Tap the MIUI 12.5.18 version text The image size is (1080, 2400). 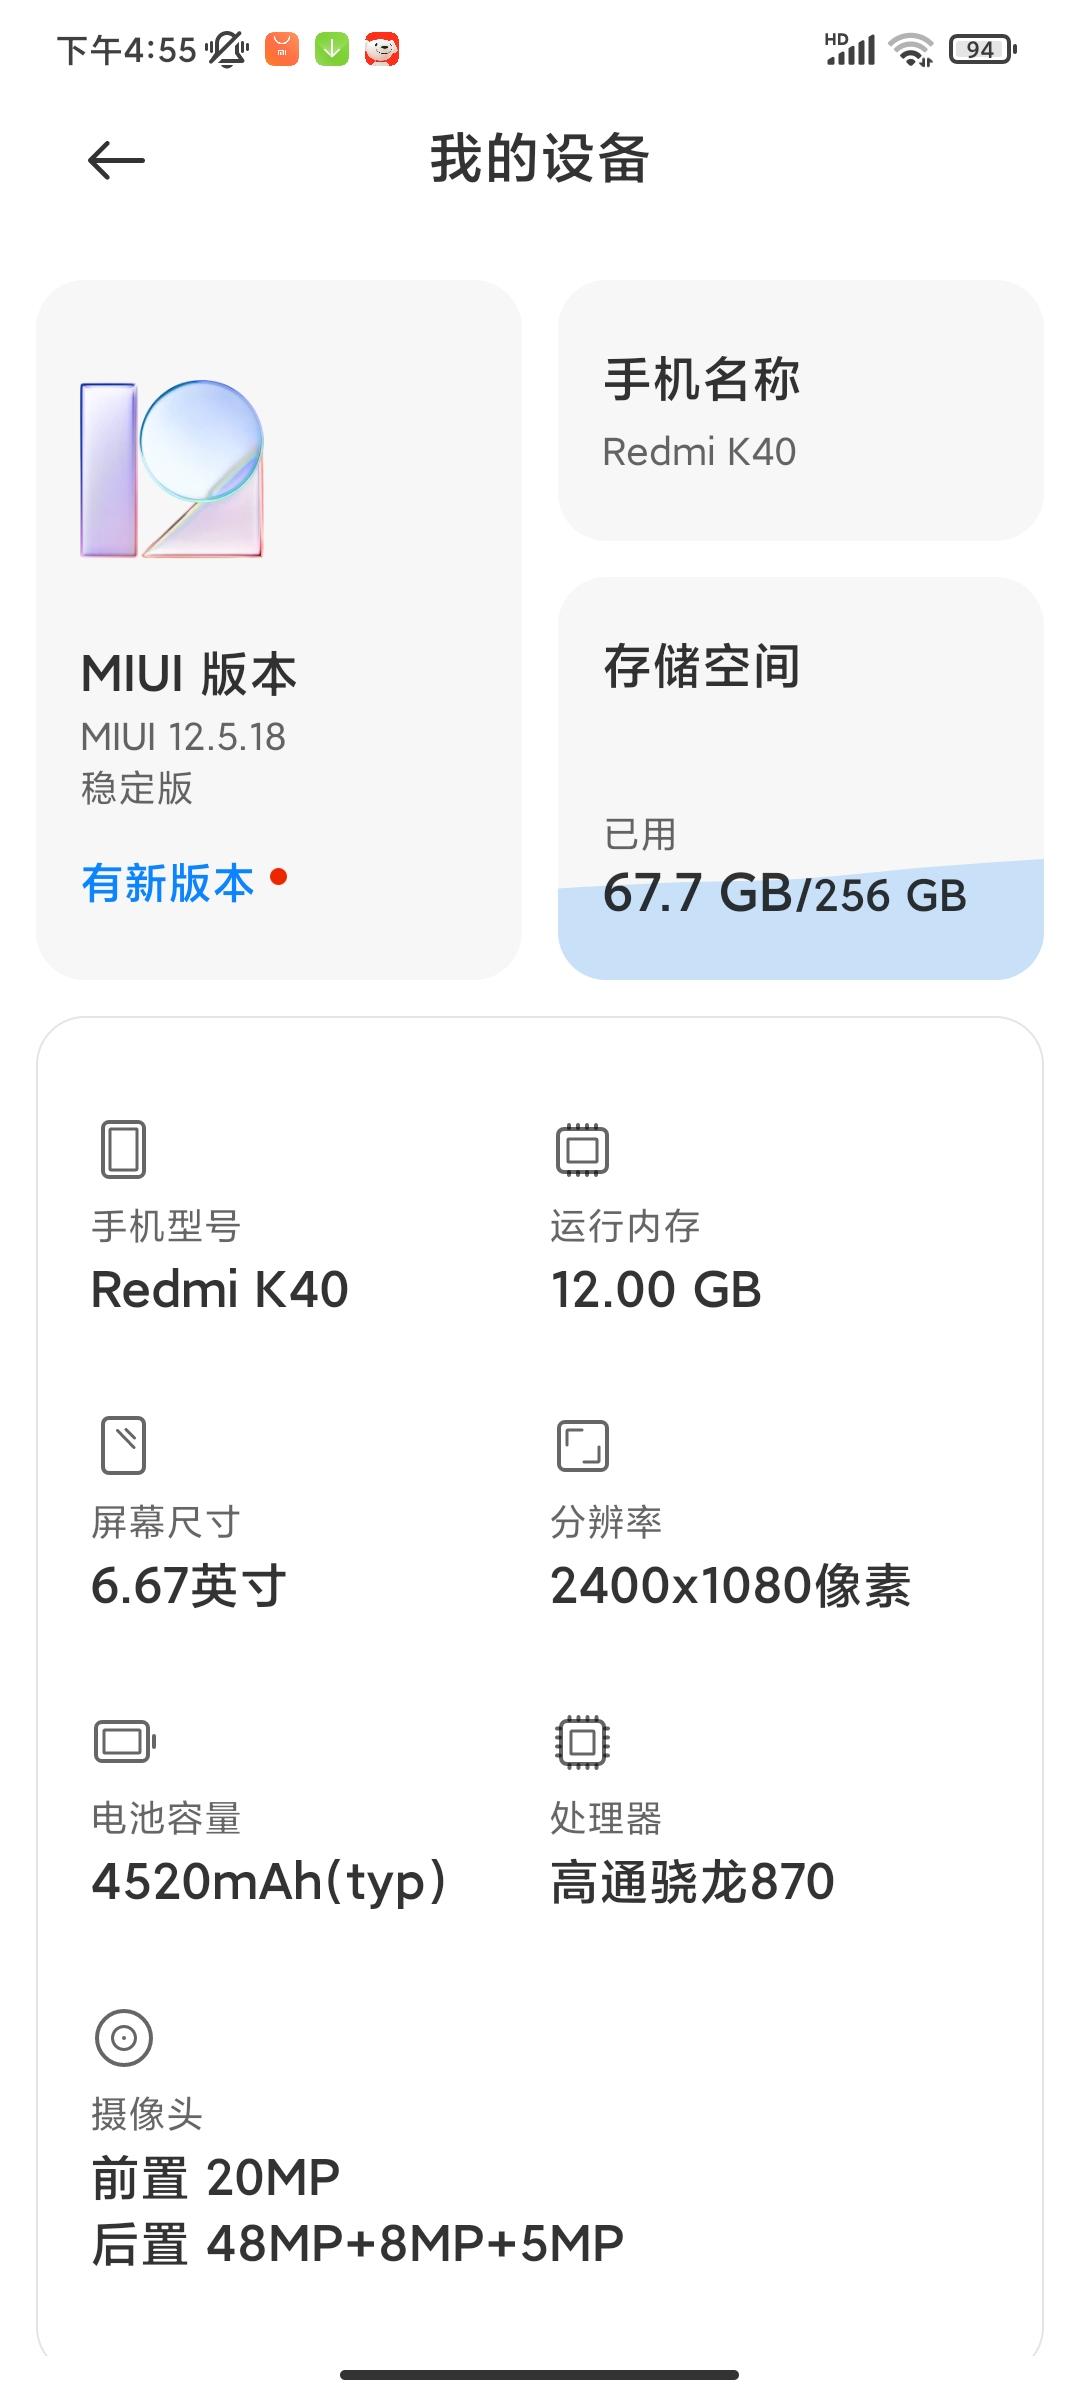coord(183,737)
